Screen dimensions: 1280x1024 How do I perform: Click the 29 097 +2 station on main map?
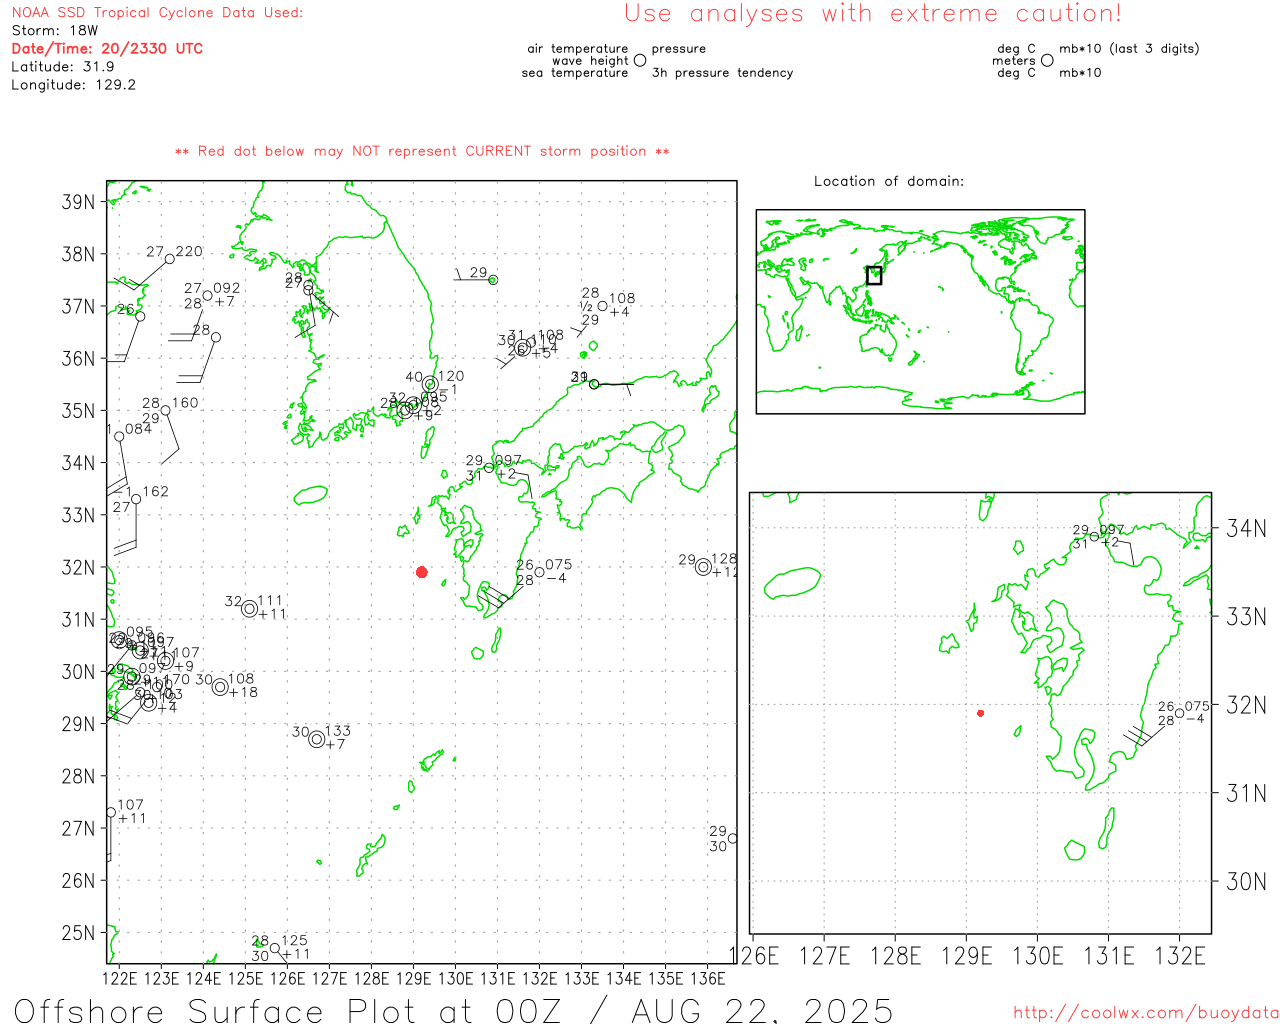point(489,468)
